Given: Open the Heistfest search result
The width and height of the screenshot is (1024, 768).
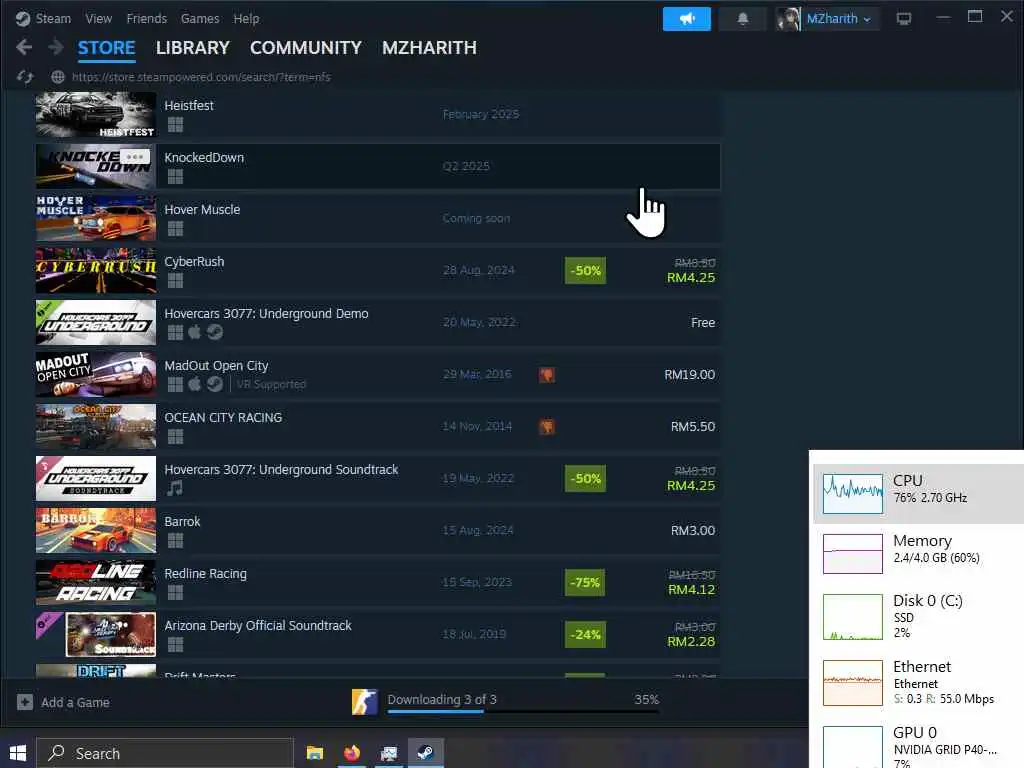Looking at the screenshot, I should tap(378, 114).
